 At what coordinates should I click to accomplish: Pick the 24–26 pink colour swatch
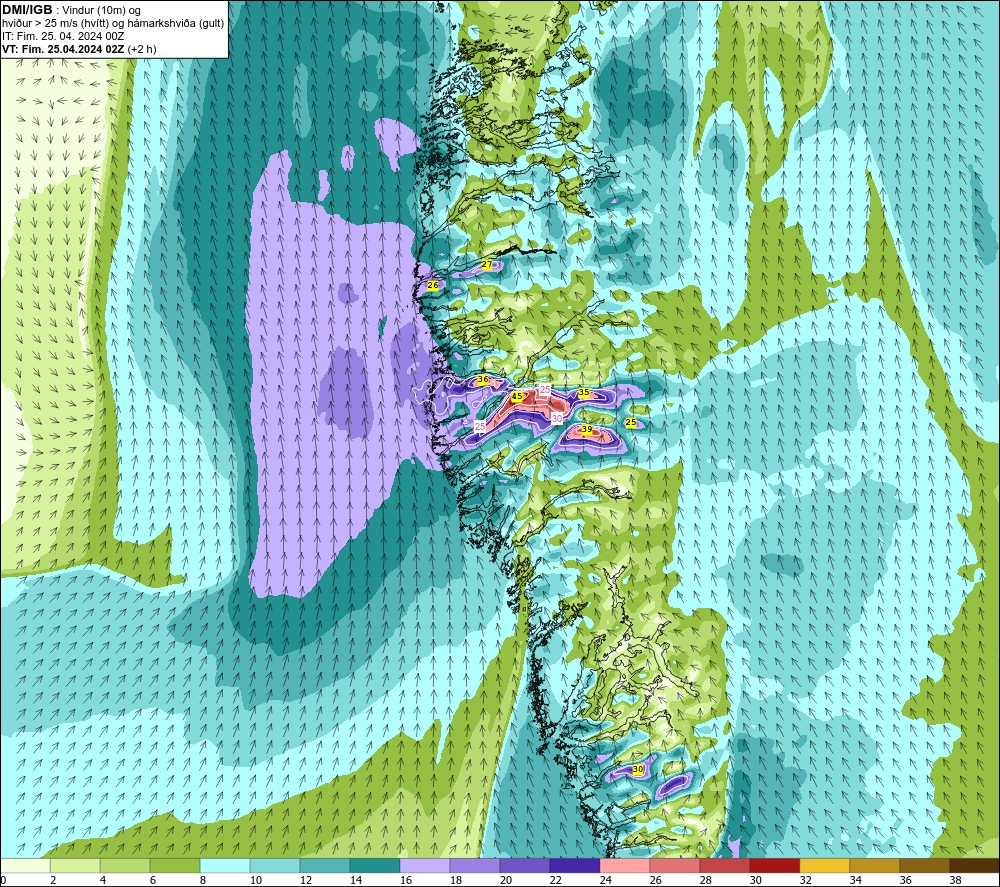(624, 865)
